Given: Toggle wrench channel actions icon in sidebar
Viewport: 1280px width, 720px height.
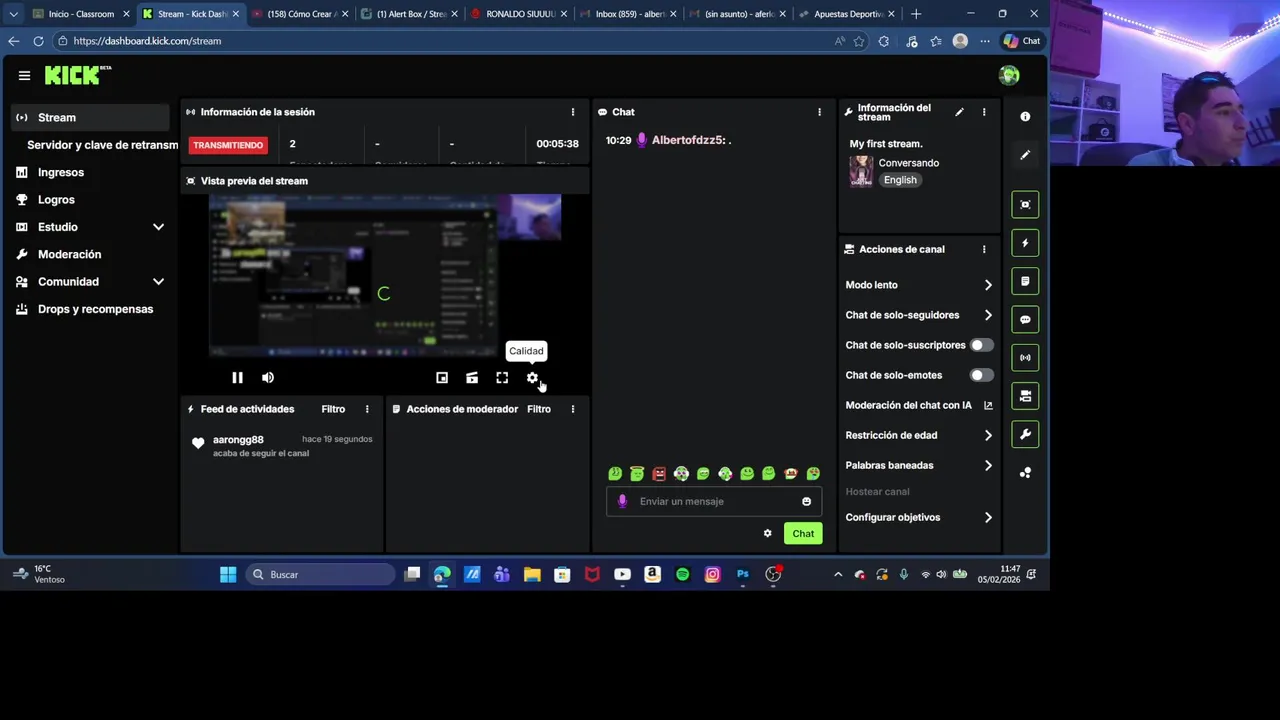Looking at the screenshot, I should coord(1025,434).
